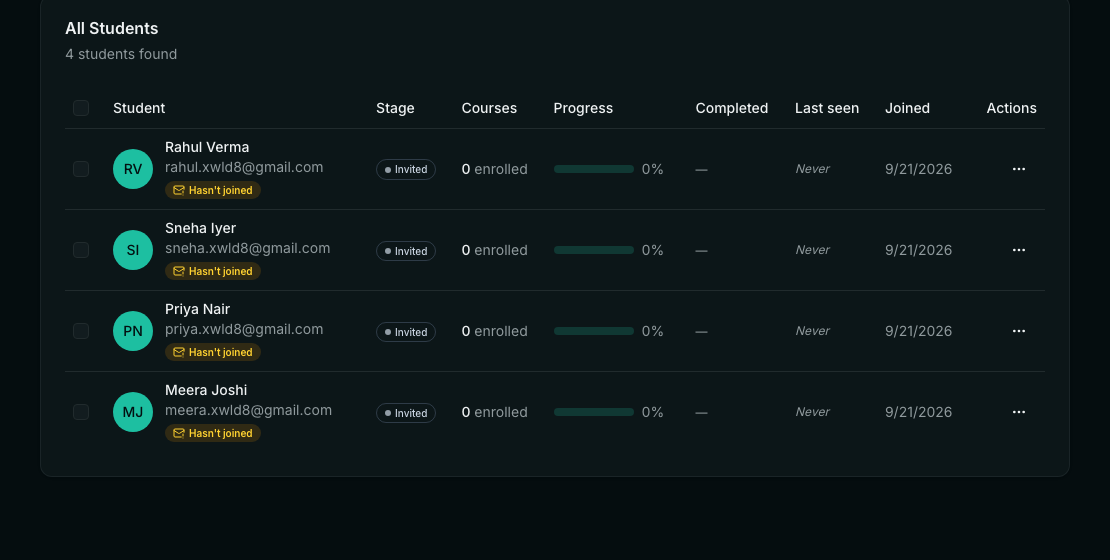Click the Last seen column header
Viewport: 1110px width, 560px height.
827,108
